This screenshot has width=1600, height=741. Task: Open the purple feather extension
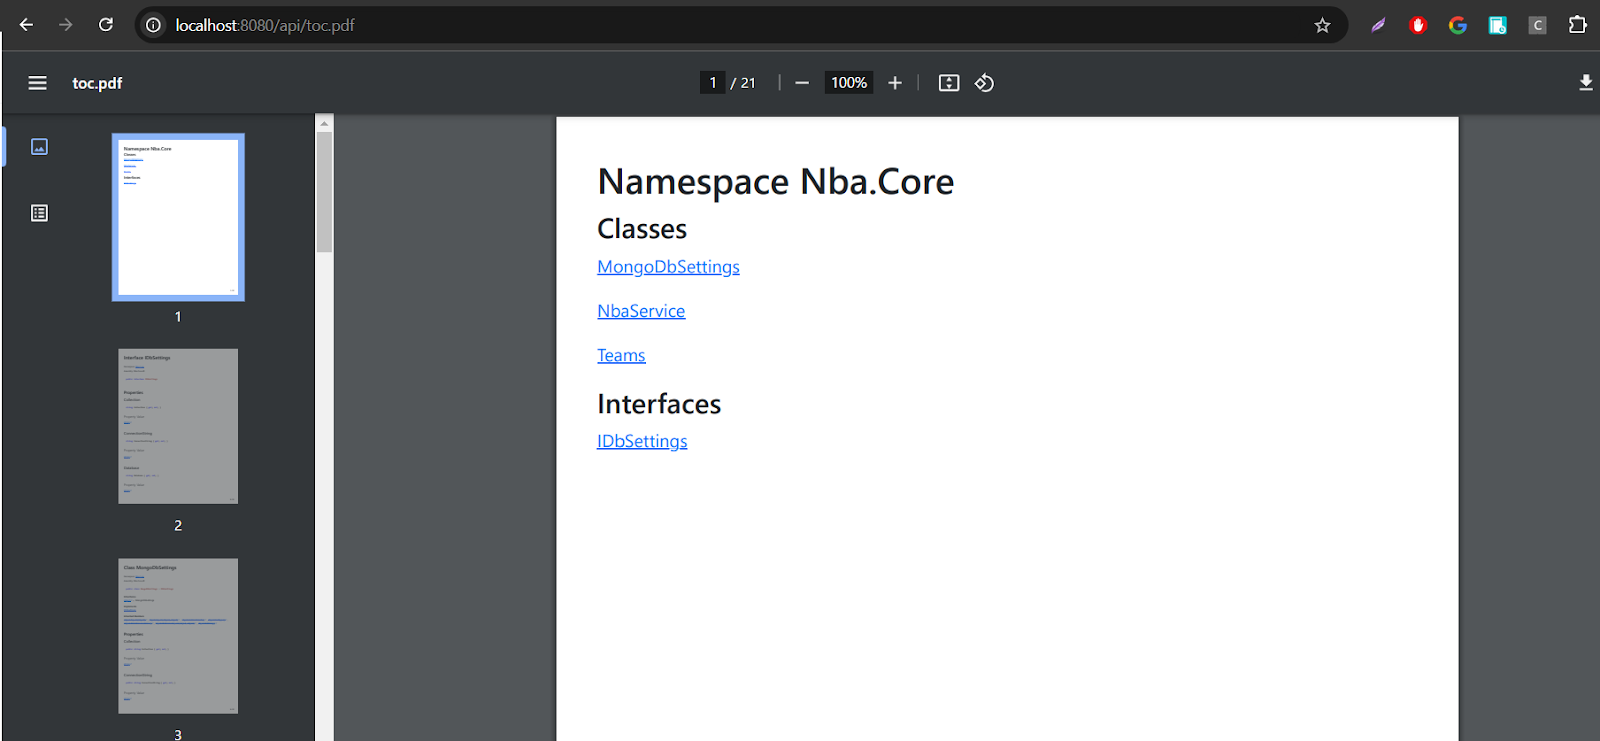point(1378,25)
